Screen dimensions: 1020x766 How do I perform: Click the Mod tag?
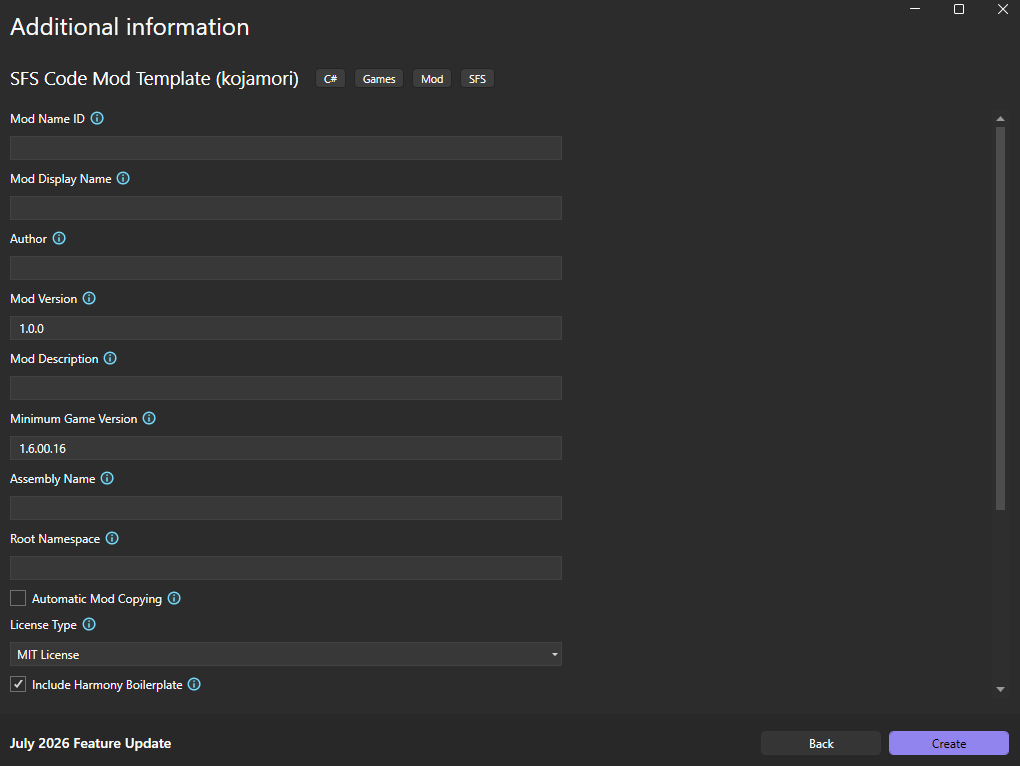pos(432,79)
